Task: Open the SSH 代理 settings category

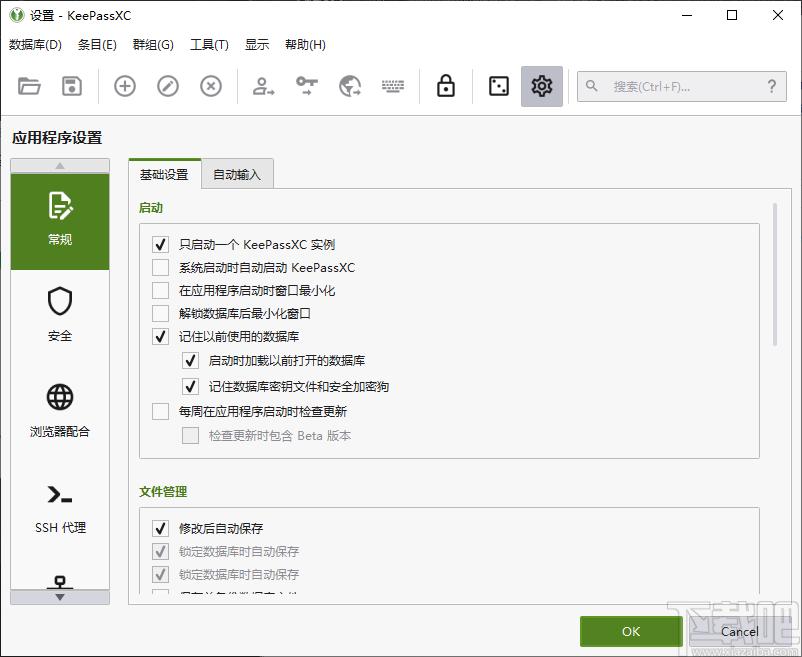Action: pyautogui.click(x=60, y=508)
